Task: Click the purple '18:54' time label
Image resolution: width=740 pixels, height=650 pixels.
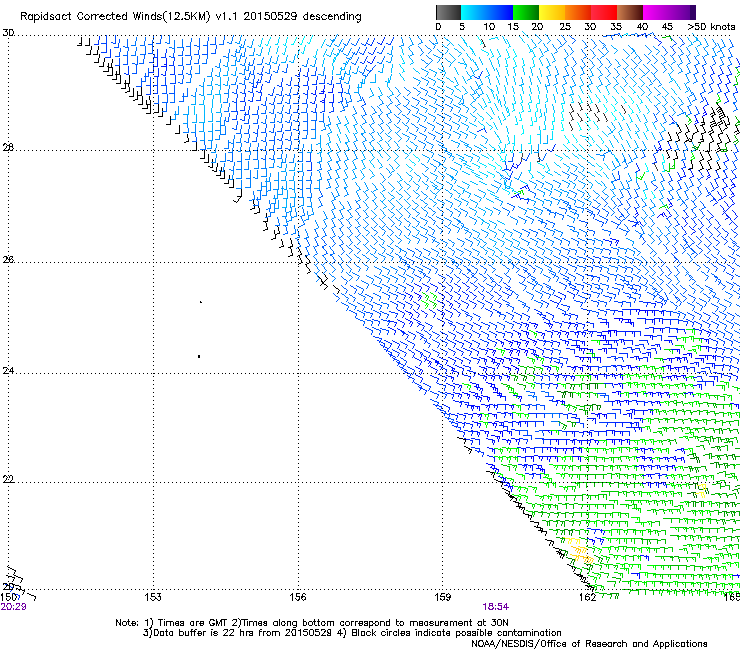Action: (x=496, y=607)
